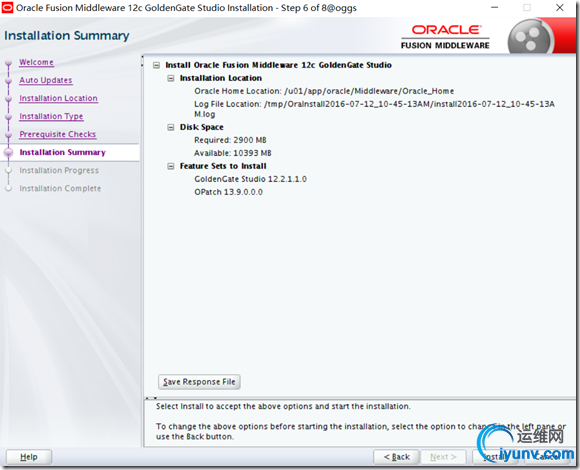
Task: Start installation with the Install button
Action: pos(496,457)
